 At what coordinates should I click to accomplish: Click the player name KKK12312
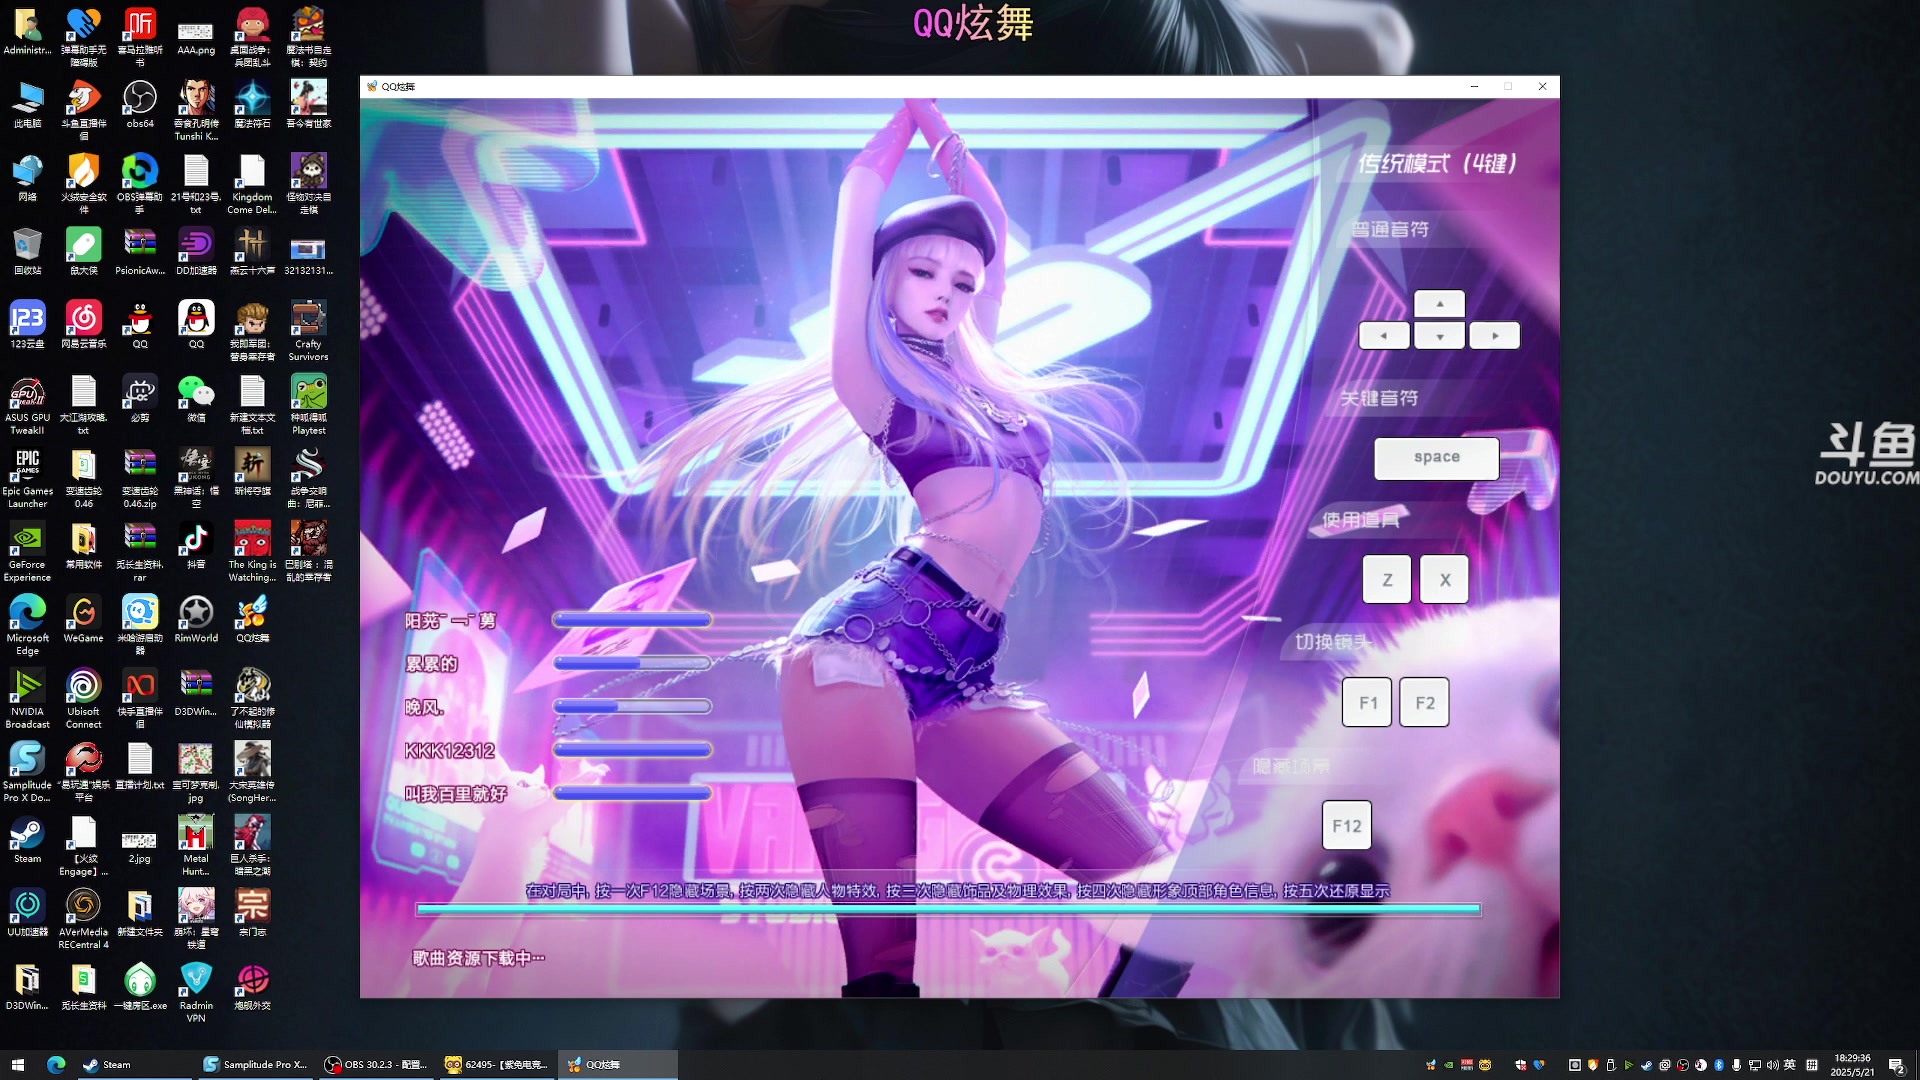450,751
